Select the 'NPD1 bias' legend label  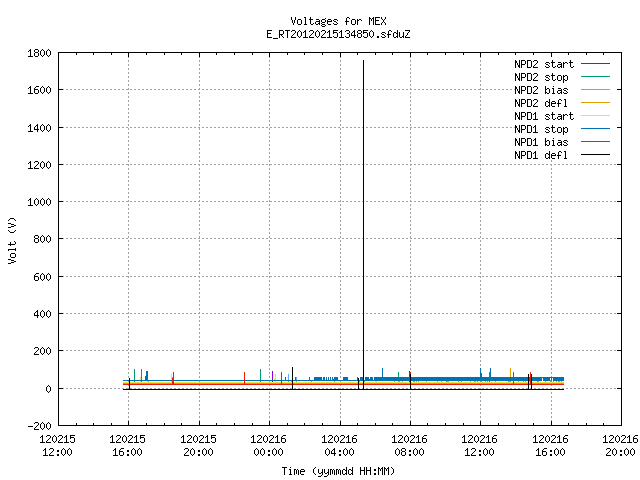[541, 142]
